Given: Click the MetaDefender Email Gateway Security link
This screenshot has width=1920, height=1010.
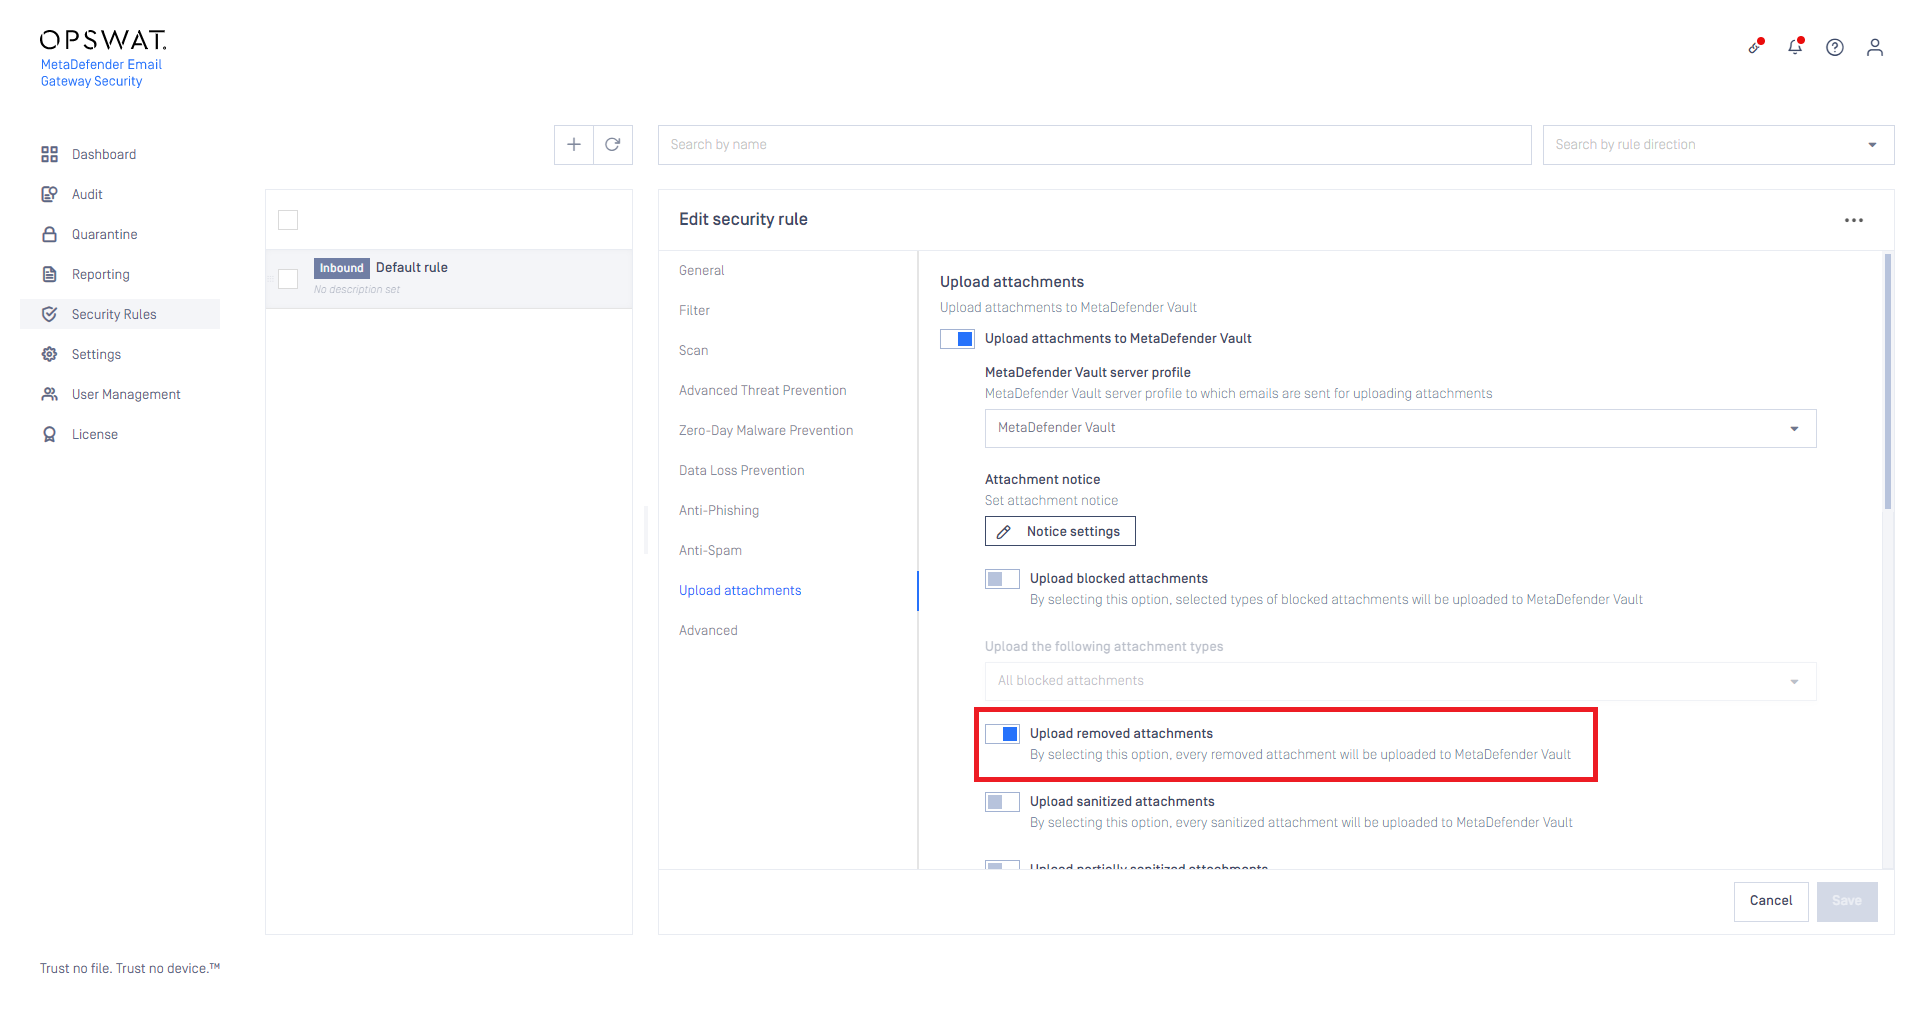Looking at the screenshot, I should pyautogui.click(x=101, y=72).
